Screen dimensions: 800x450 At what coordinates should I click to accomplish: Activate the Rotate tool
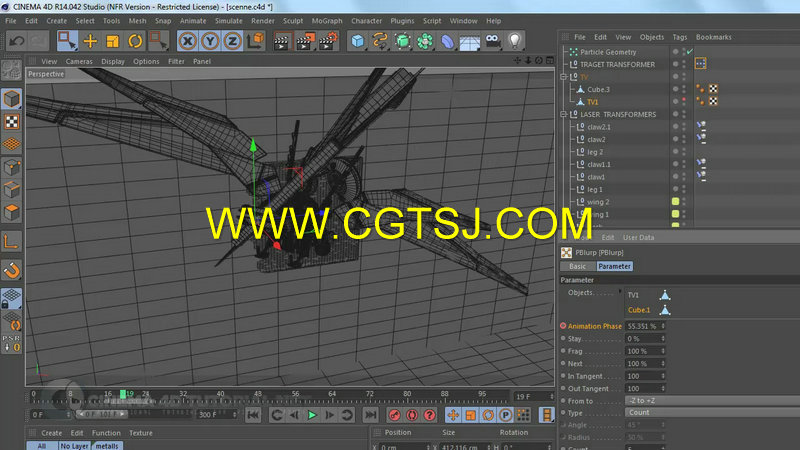pyautogui.click(x=135, y=41)
